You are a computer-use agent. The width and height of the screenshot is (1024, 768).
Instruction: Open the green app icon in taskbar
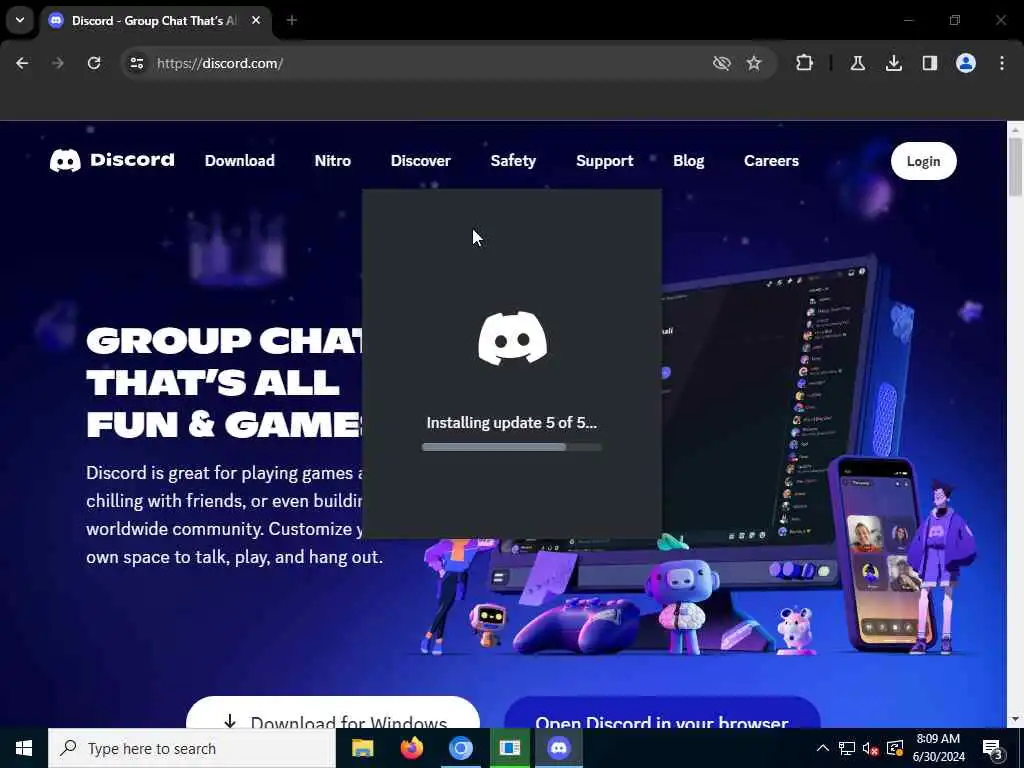(509, 748)
